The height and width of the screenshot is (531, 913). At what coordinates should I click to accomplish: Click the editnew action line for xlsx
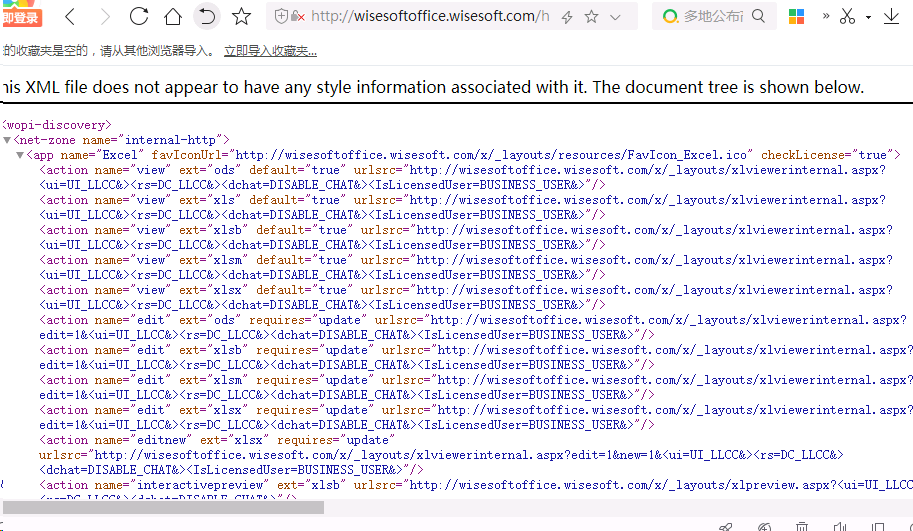click(217, 440)
